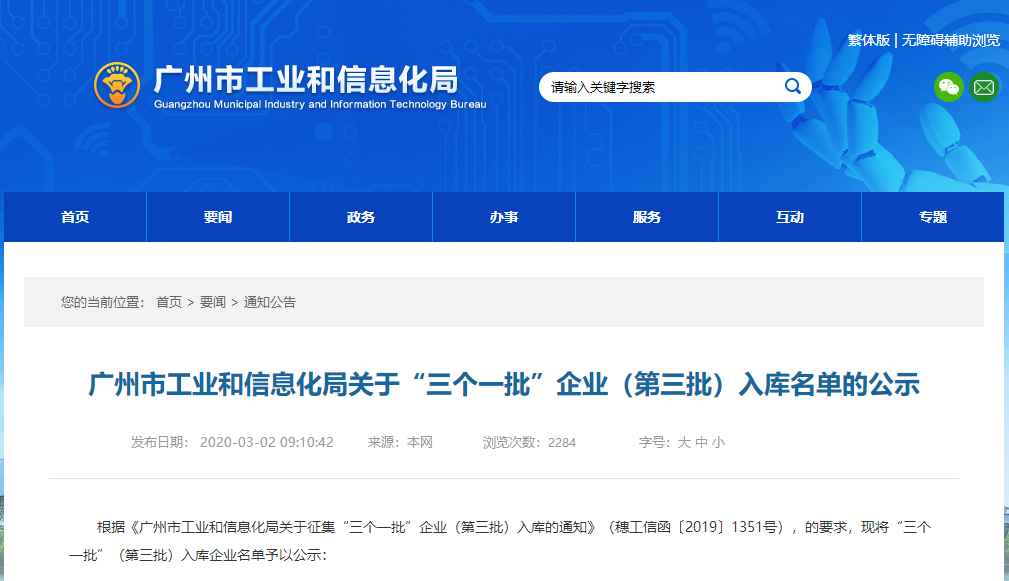Image resolution: width=1009 pixels, height=581 pixels.
Task: Open 无障碍辅助浏览 accessibility mode
Action: tap(950, 40)
